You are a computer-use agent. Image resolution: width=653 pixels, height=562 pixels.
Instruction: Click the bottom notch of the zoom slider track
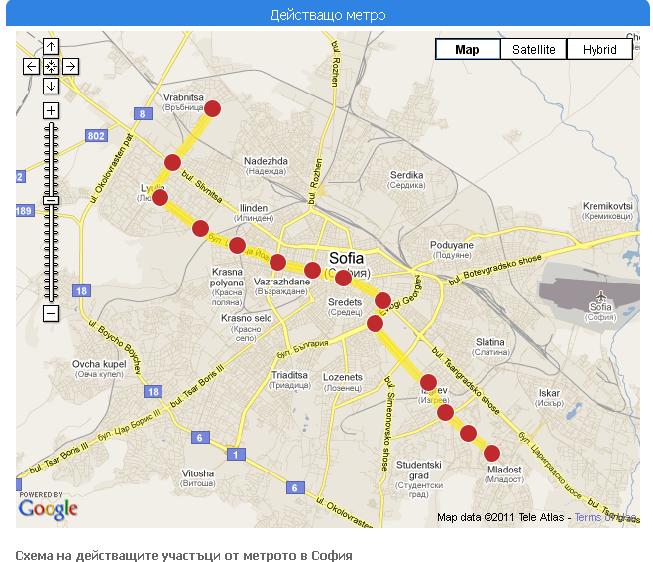(x=51, y=296)
